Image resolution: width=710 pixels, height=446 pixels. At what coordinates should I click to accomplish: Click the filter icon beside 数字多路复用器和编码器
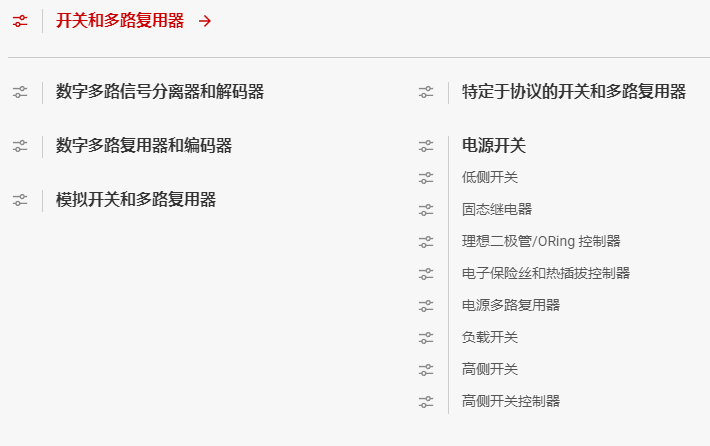(x=20, y=146)
